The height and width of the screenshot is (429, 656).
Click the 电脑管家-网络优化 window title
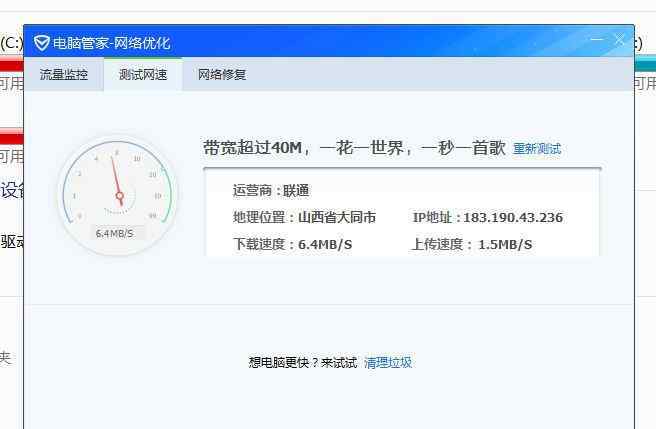coord(111,43)
